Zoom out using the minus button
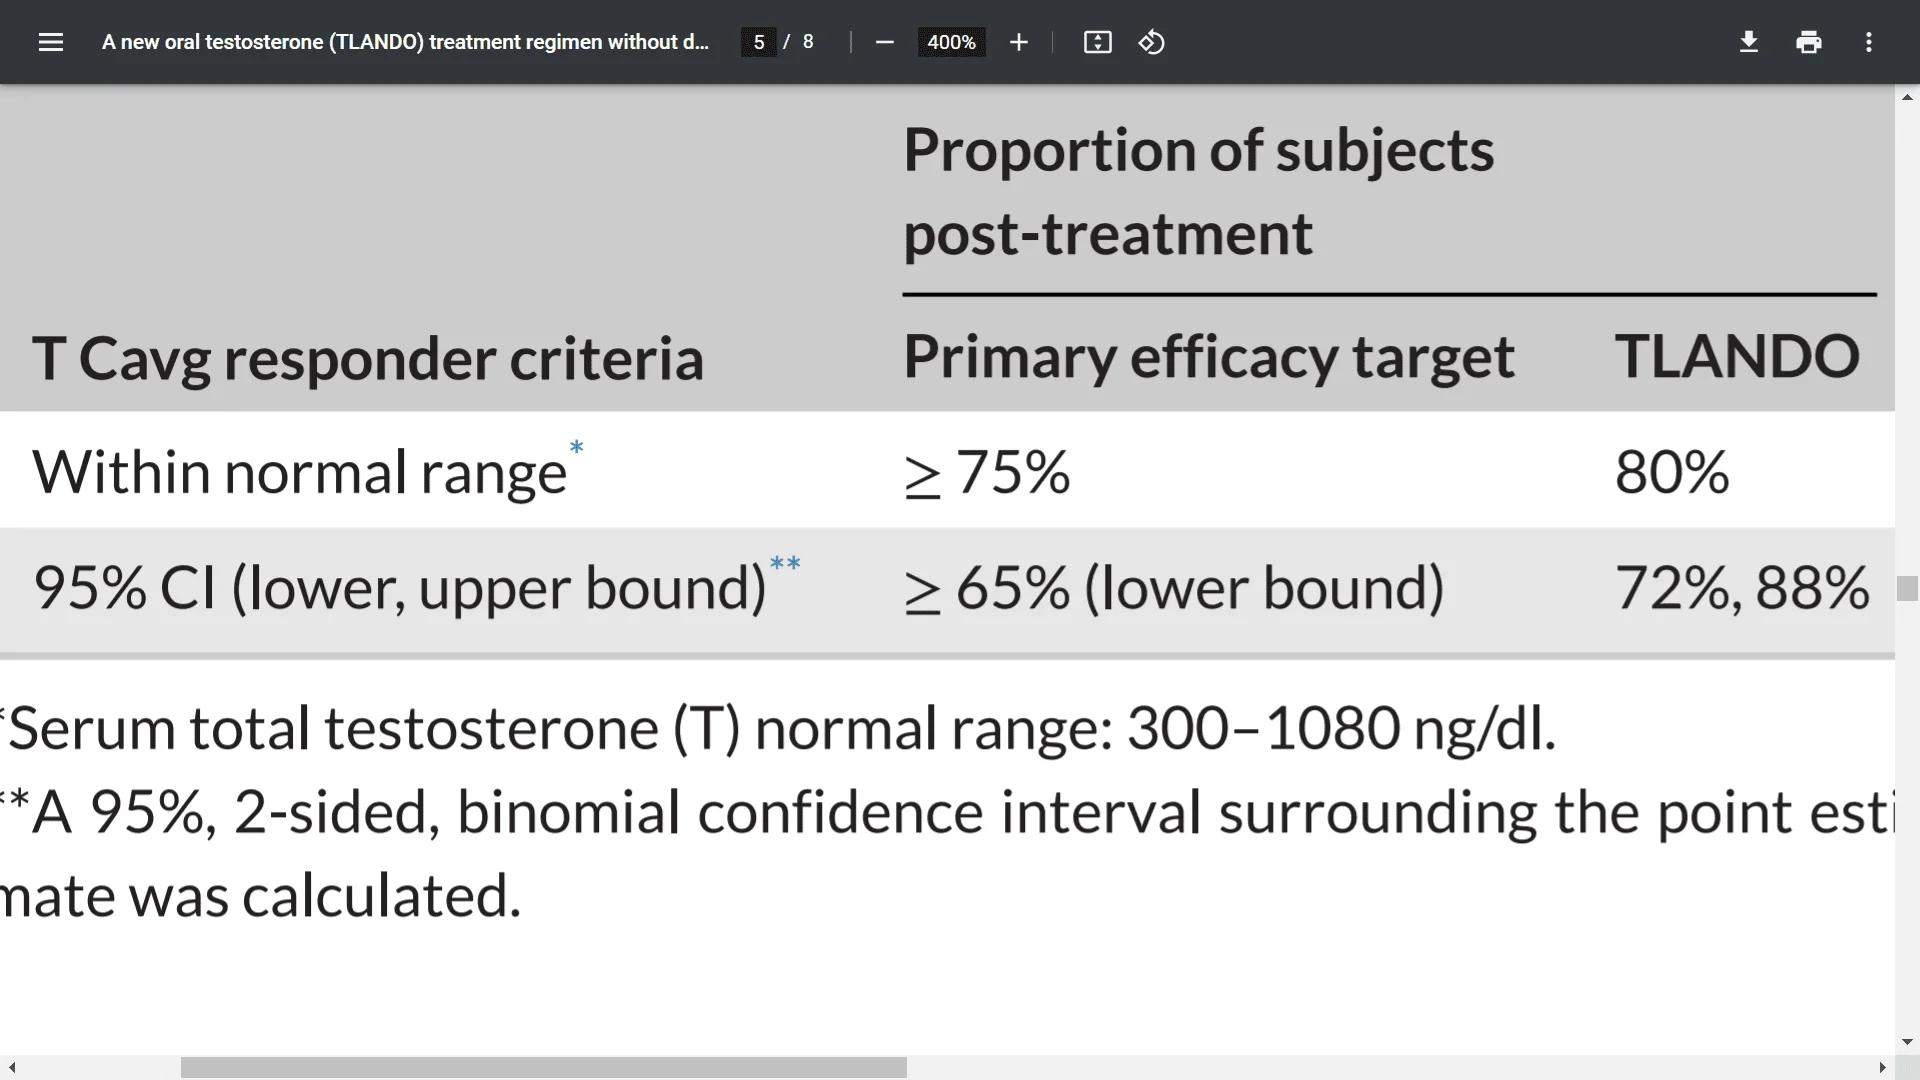Viewport: 1920px width, 1080px height. coord(884,42)
